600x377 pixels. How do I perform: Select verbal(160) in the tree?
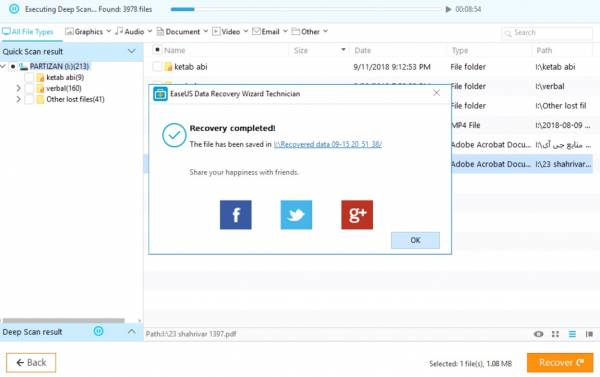point(64,88)
